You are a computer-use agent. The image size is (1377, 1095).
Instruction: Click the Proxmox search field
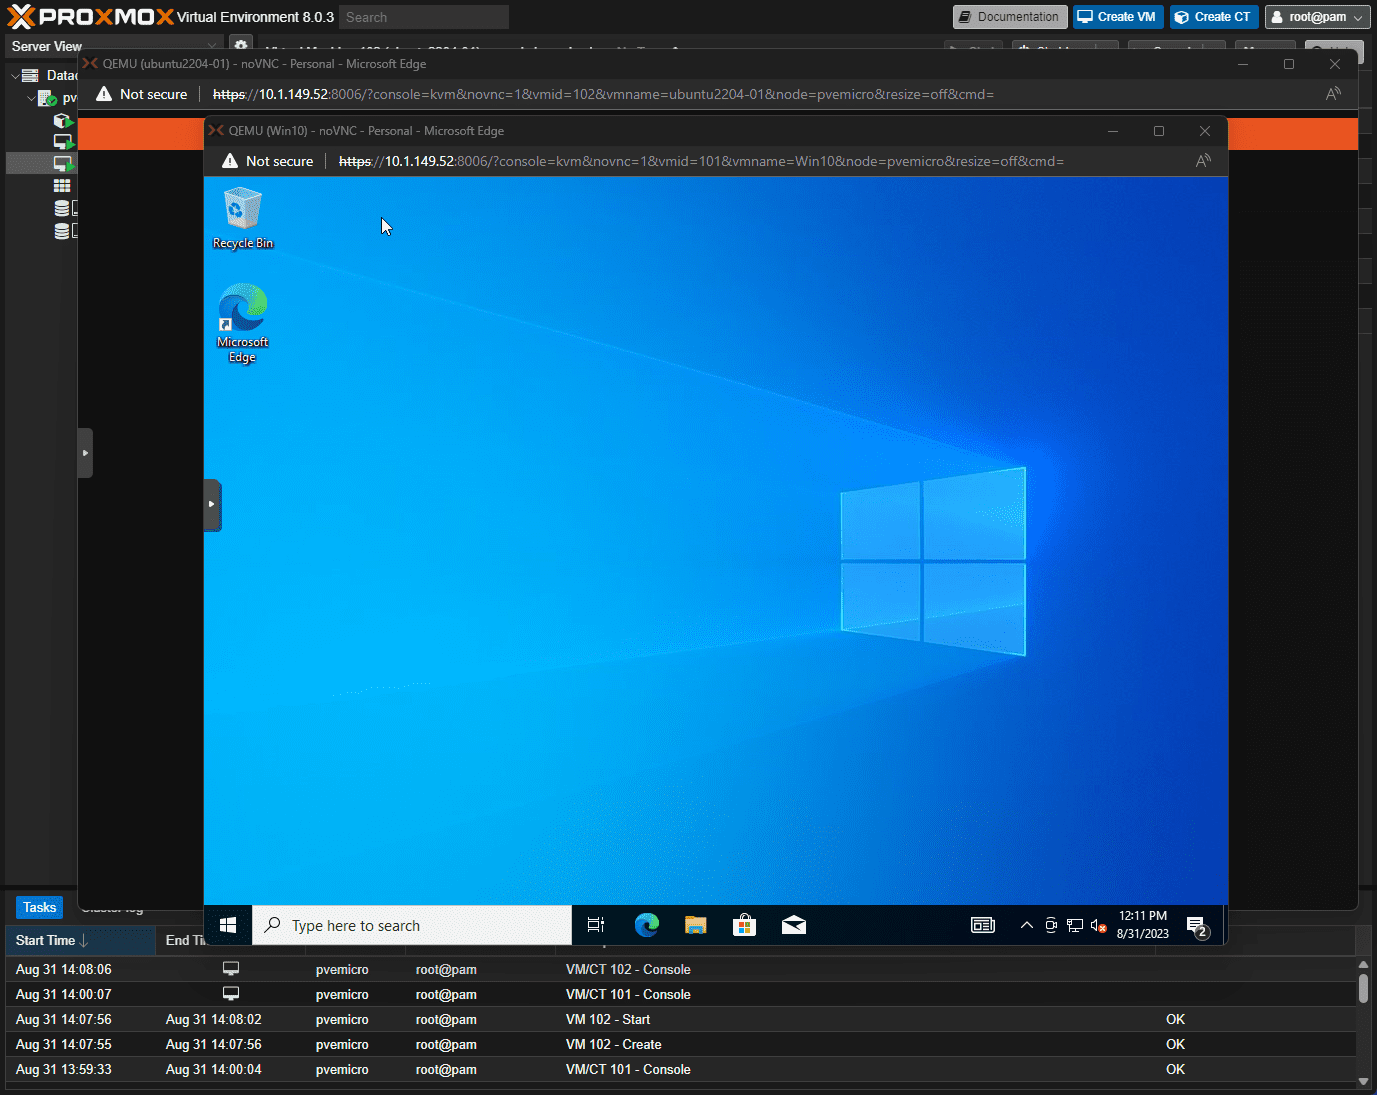pos(423,17)
